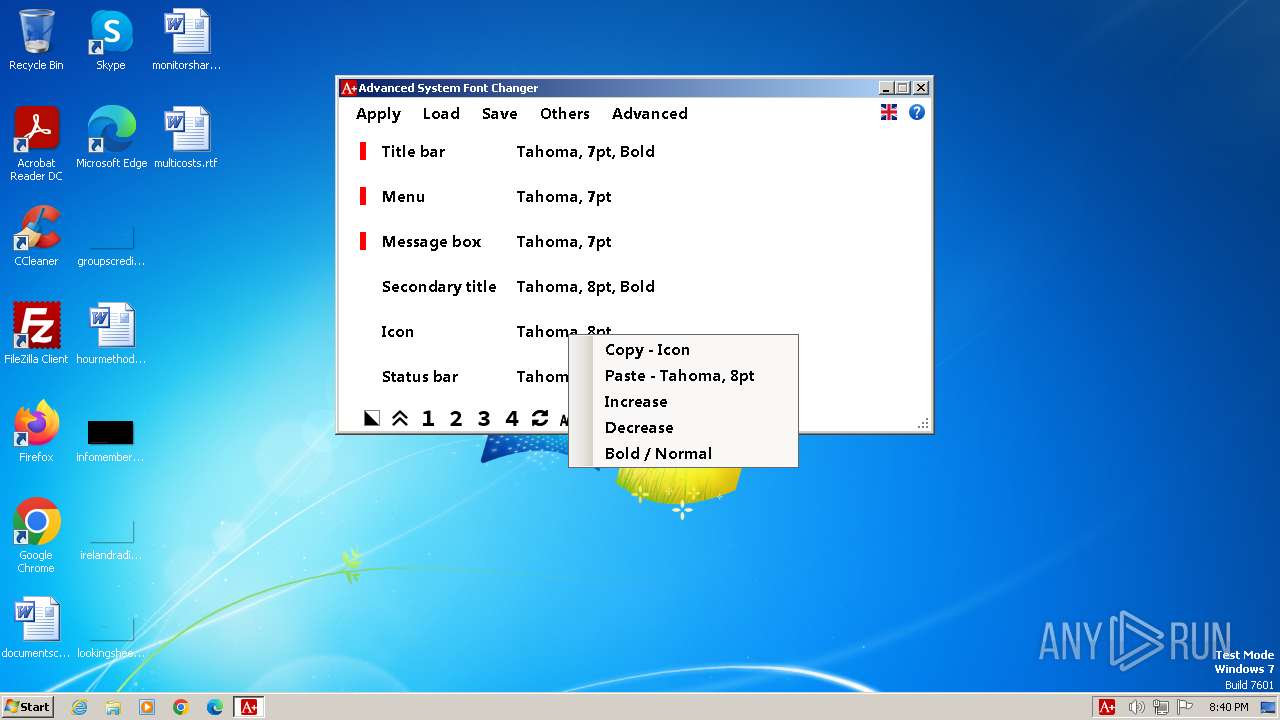Image resolution: width=1280 pixels, height=720 pixels.
Task: Click the black-white contrast square icon
Action: click(372, 418)
